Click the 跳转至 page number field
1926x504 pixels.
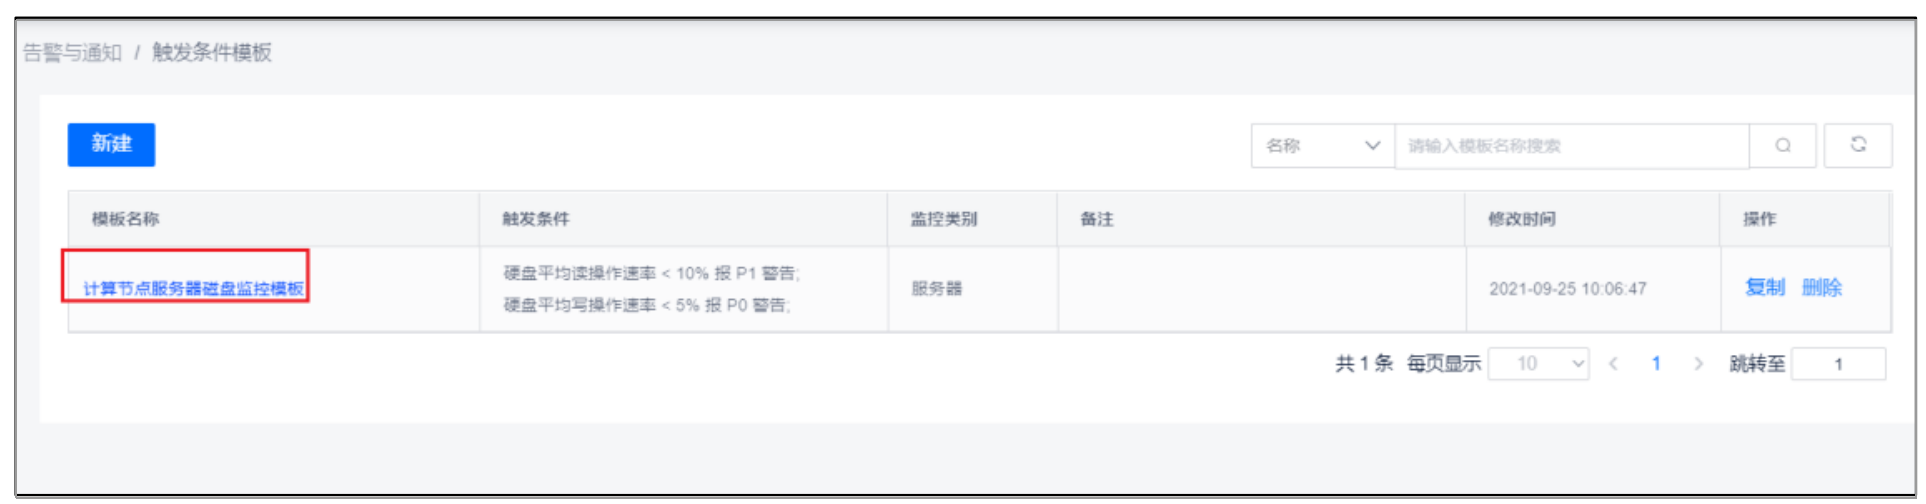1838,364
